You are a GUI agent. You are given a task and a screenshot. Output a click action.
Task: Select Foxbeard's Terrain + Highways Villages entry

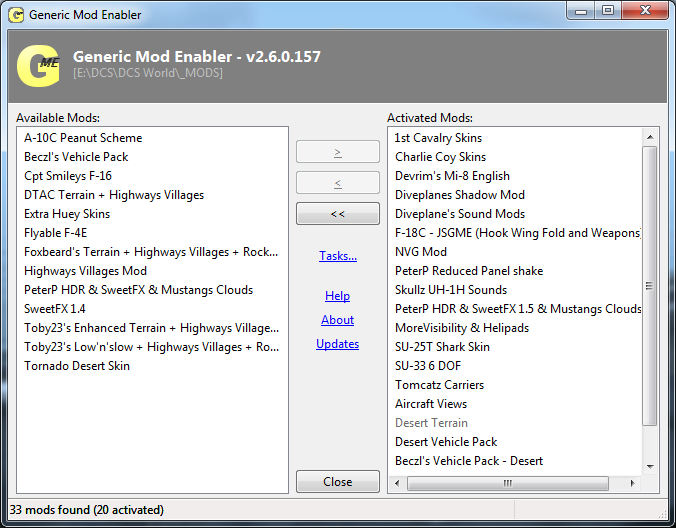151,252
